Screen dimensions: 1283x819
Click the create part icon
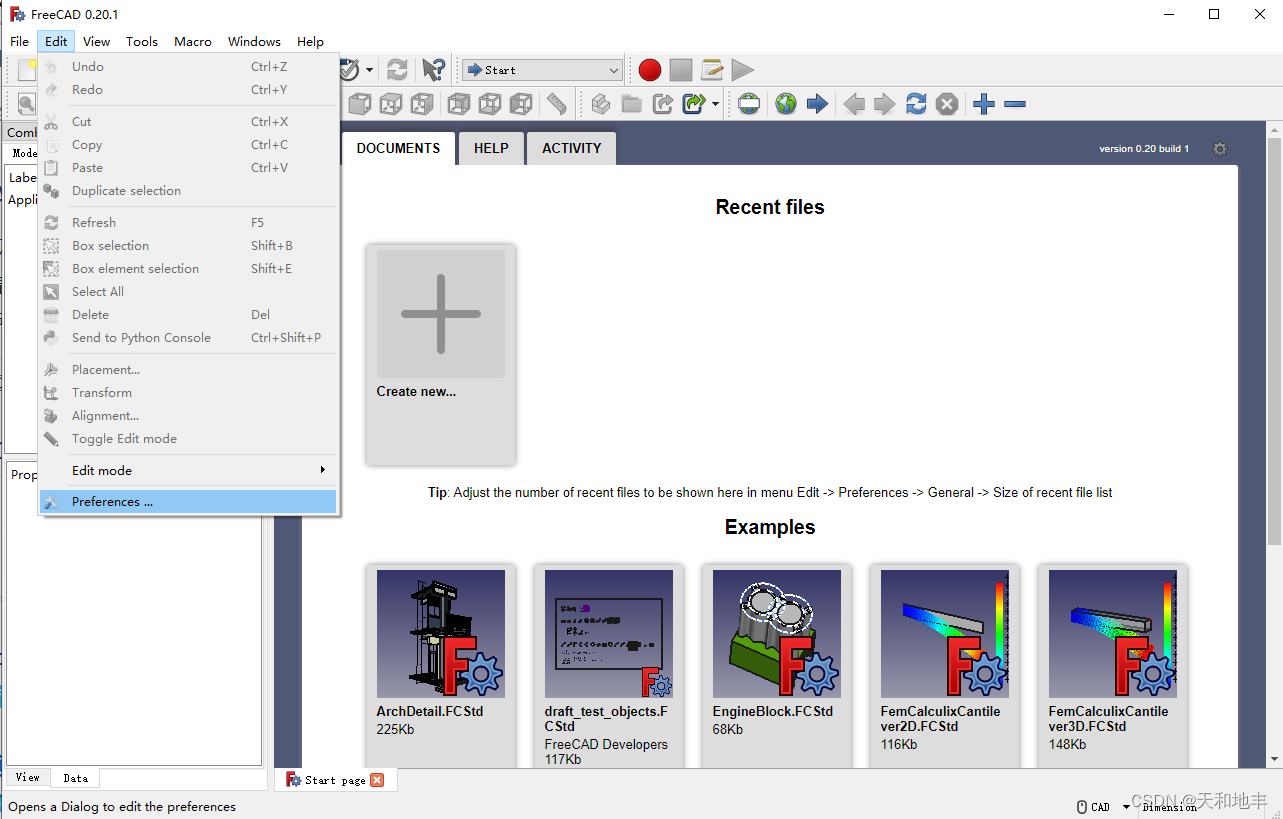[x=600, y=104]
